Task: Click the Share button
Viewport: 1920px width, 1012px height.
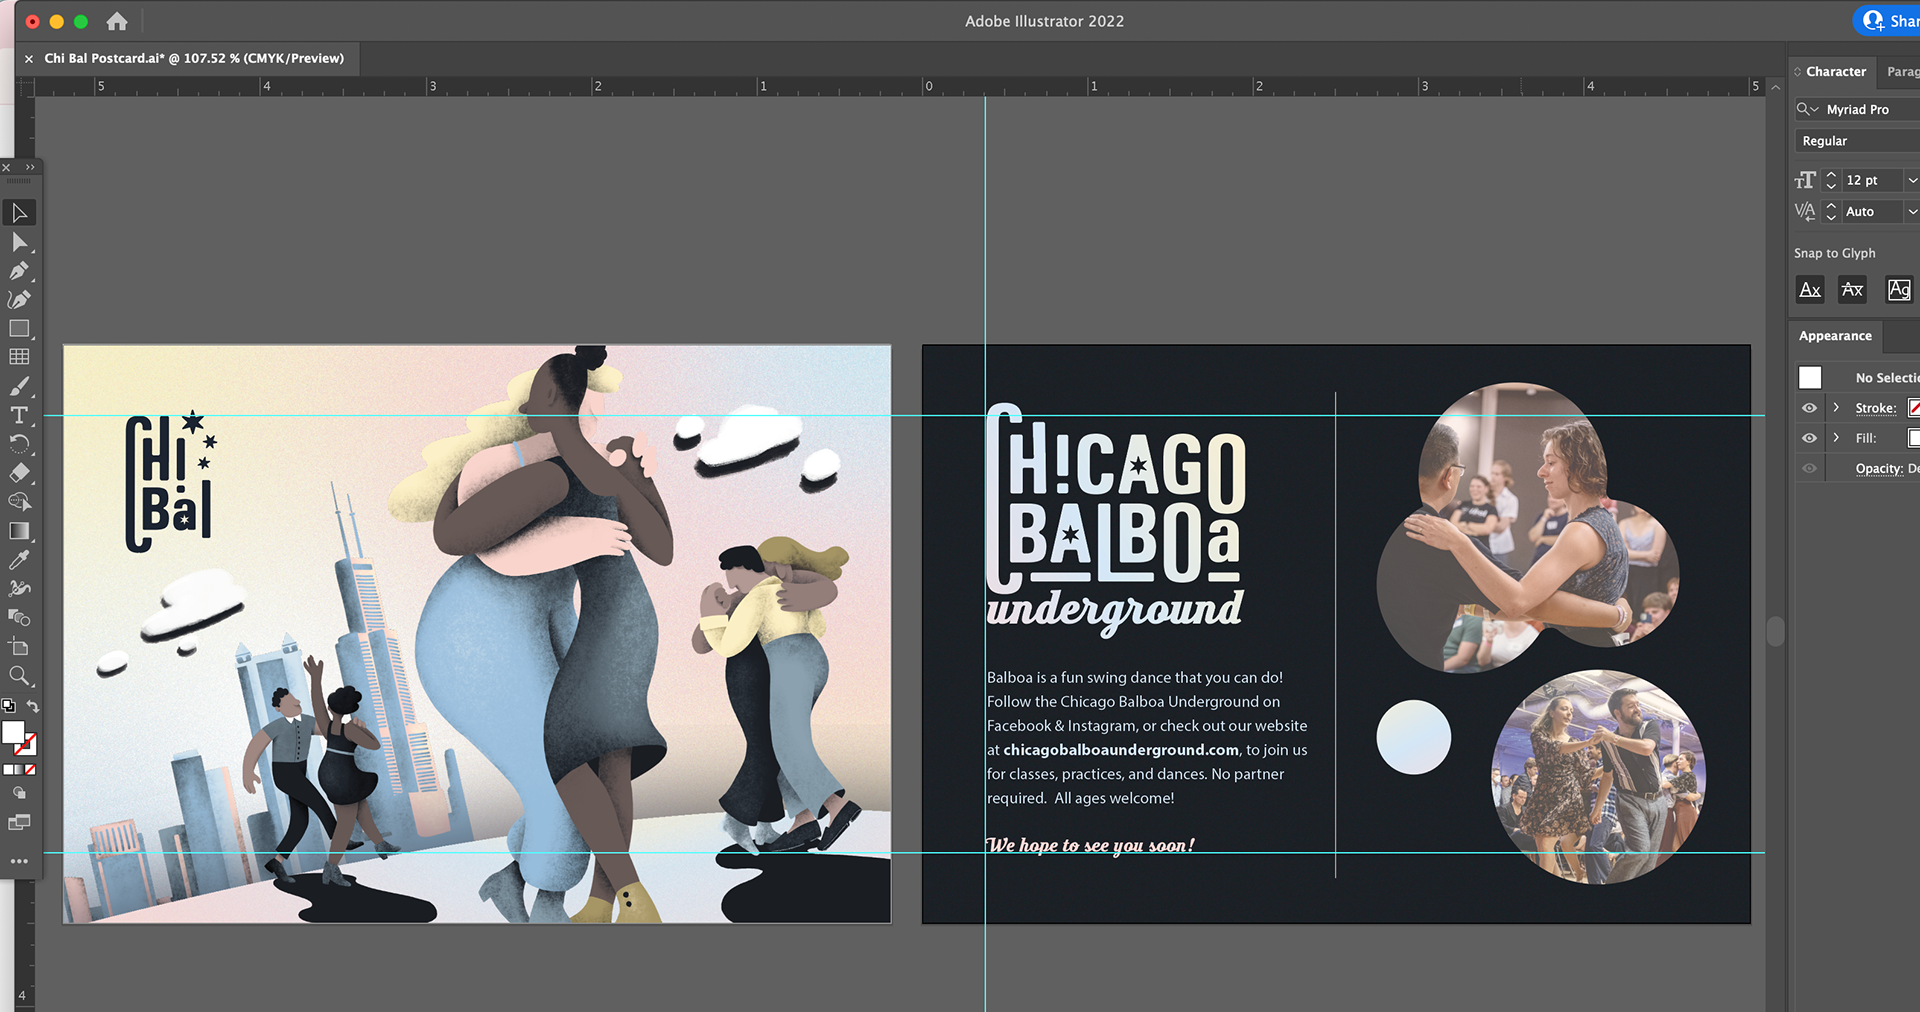Action: point(1888,21)
